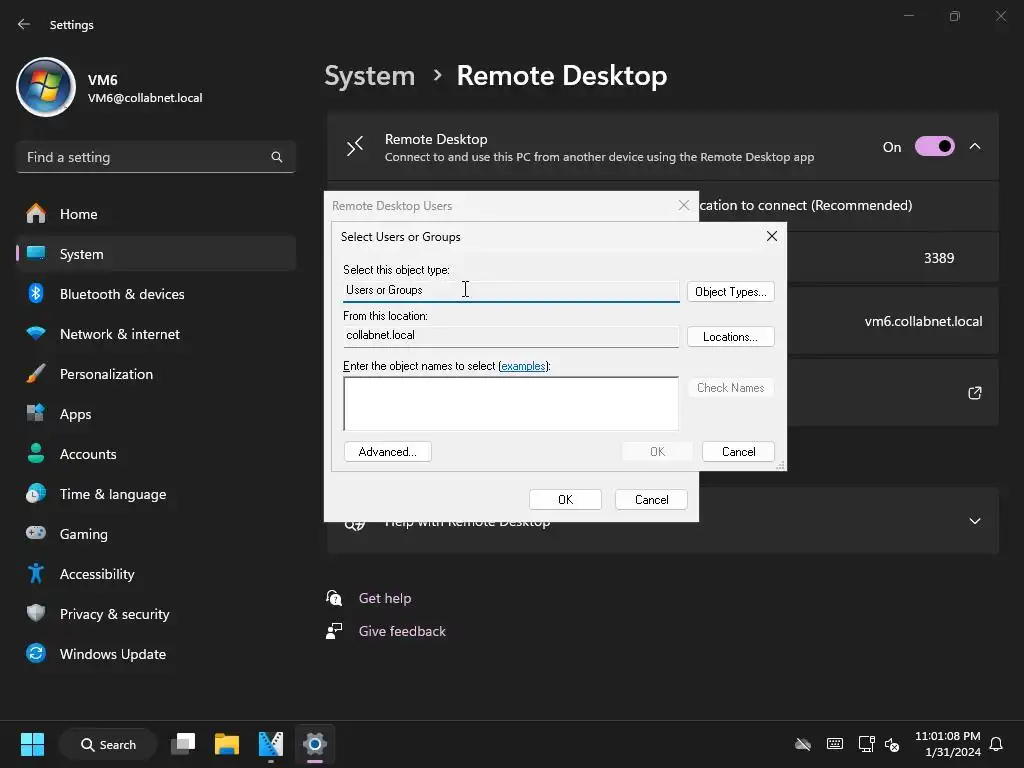The image size is (1024, 768).
Task: Turn off the Remote Desktop toggle
Action: pos(935,146)
